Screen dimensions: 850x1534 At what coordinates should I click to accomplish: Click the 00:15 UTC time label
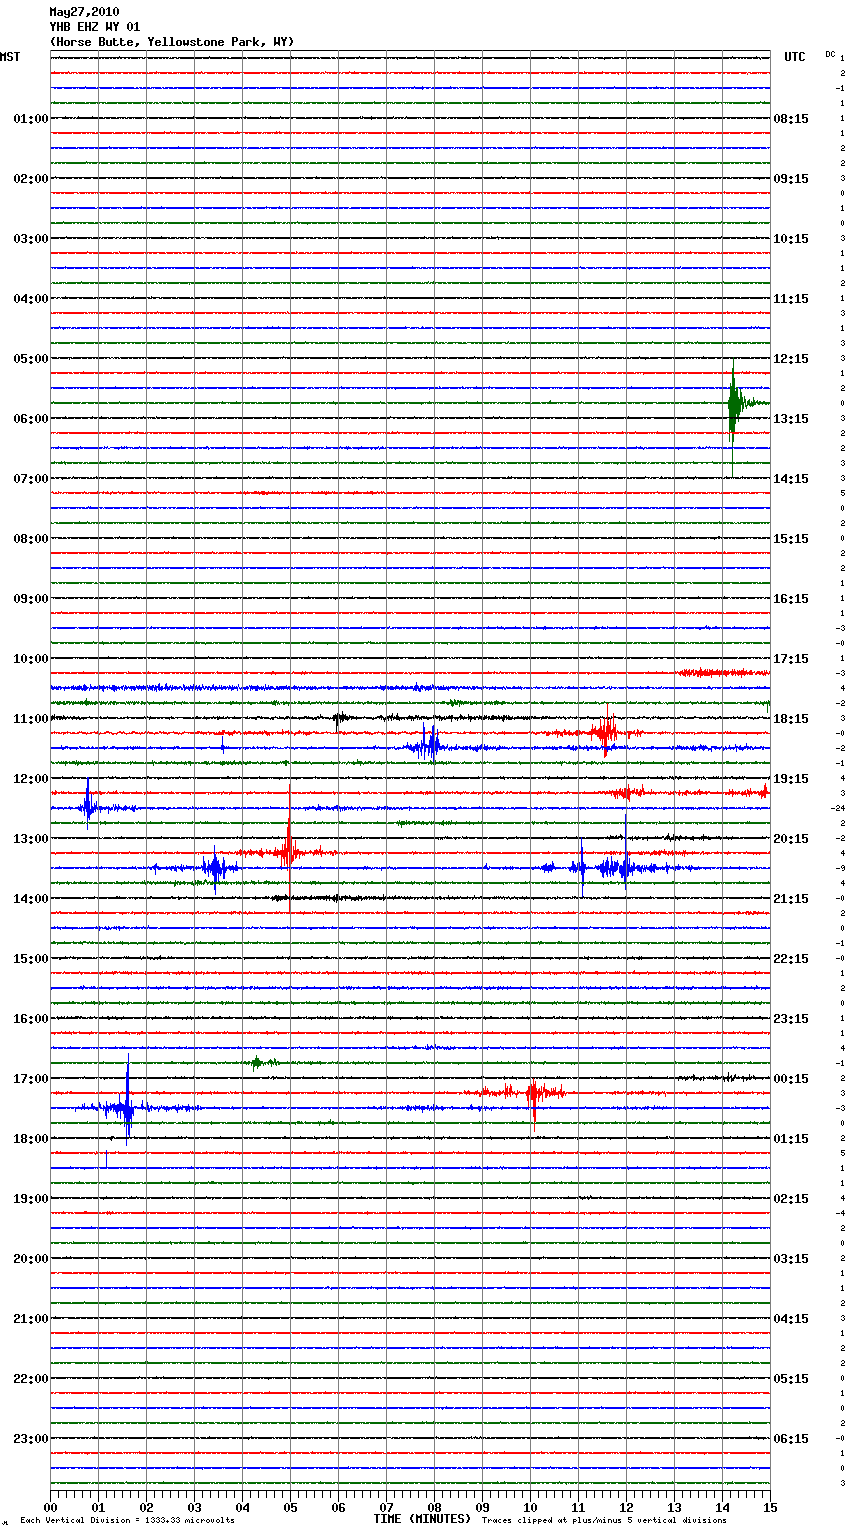point(791,1079)
